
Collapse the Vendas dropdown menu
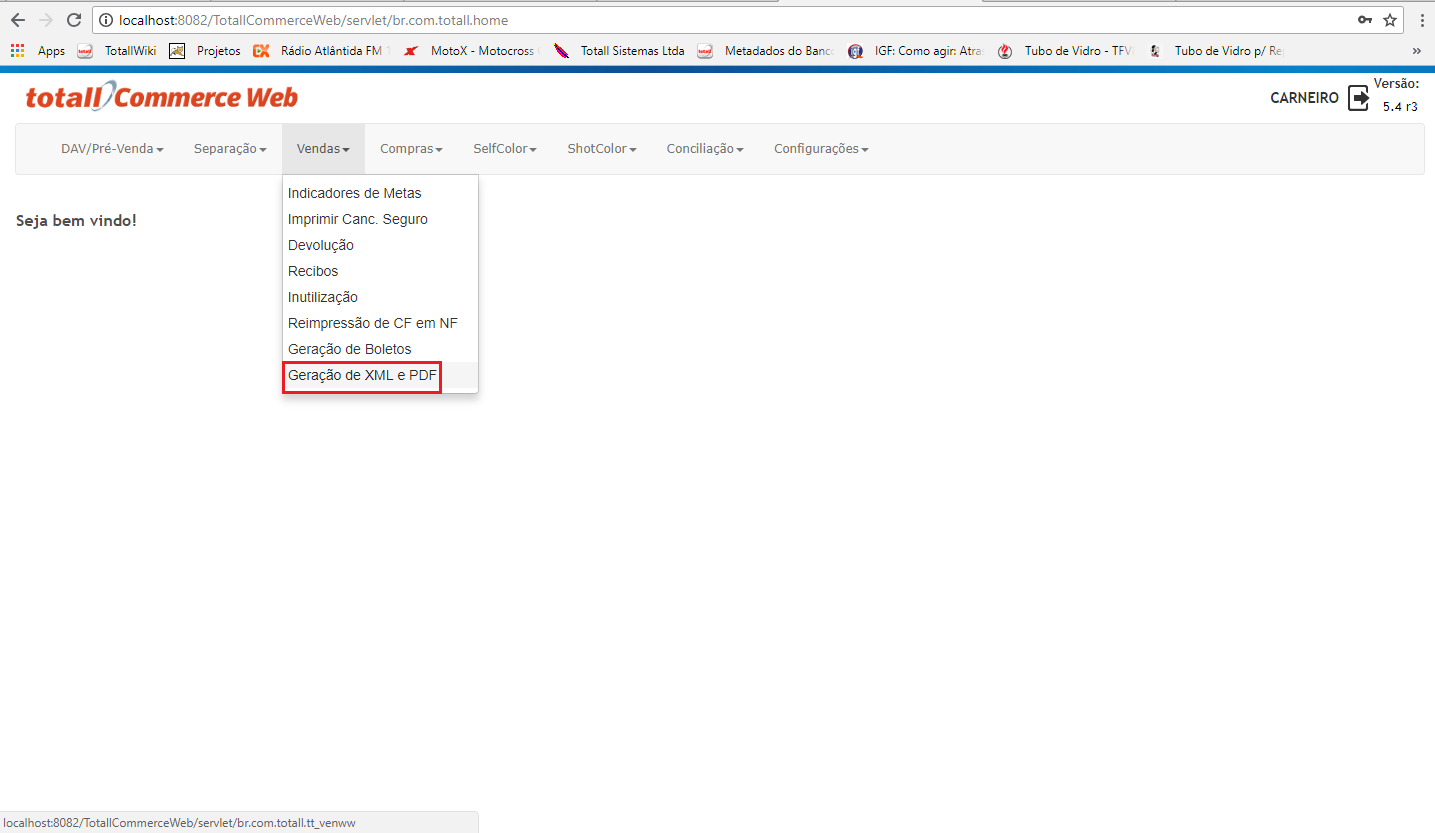323,149
